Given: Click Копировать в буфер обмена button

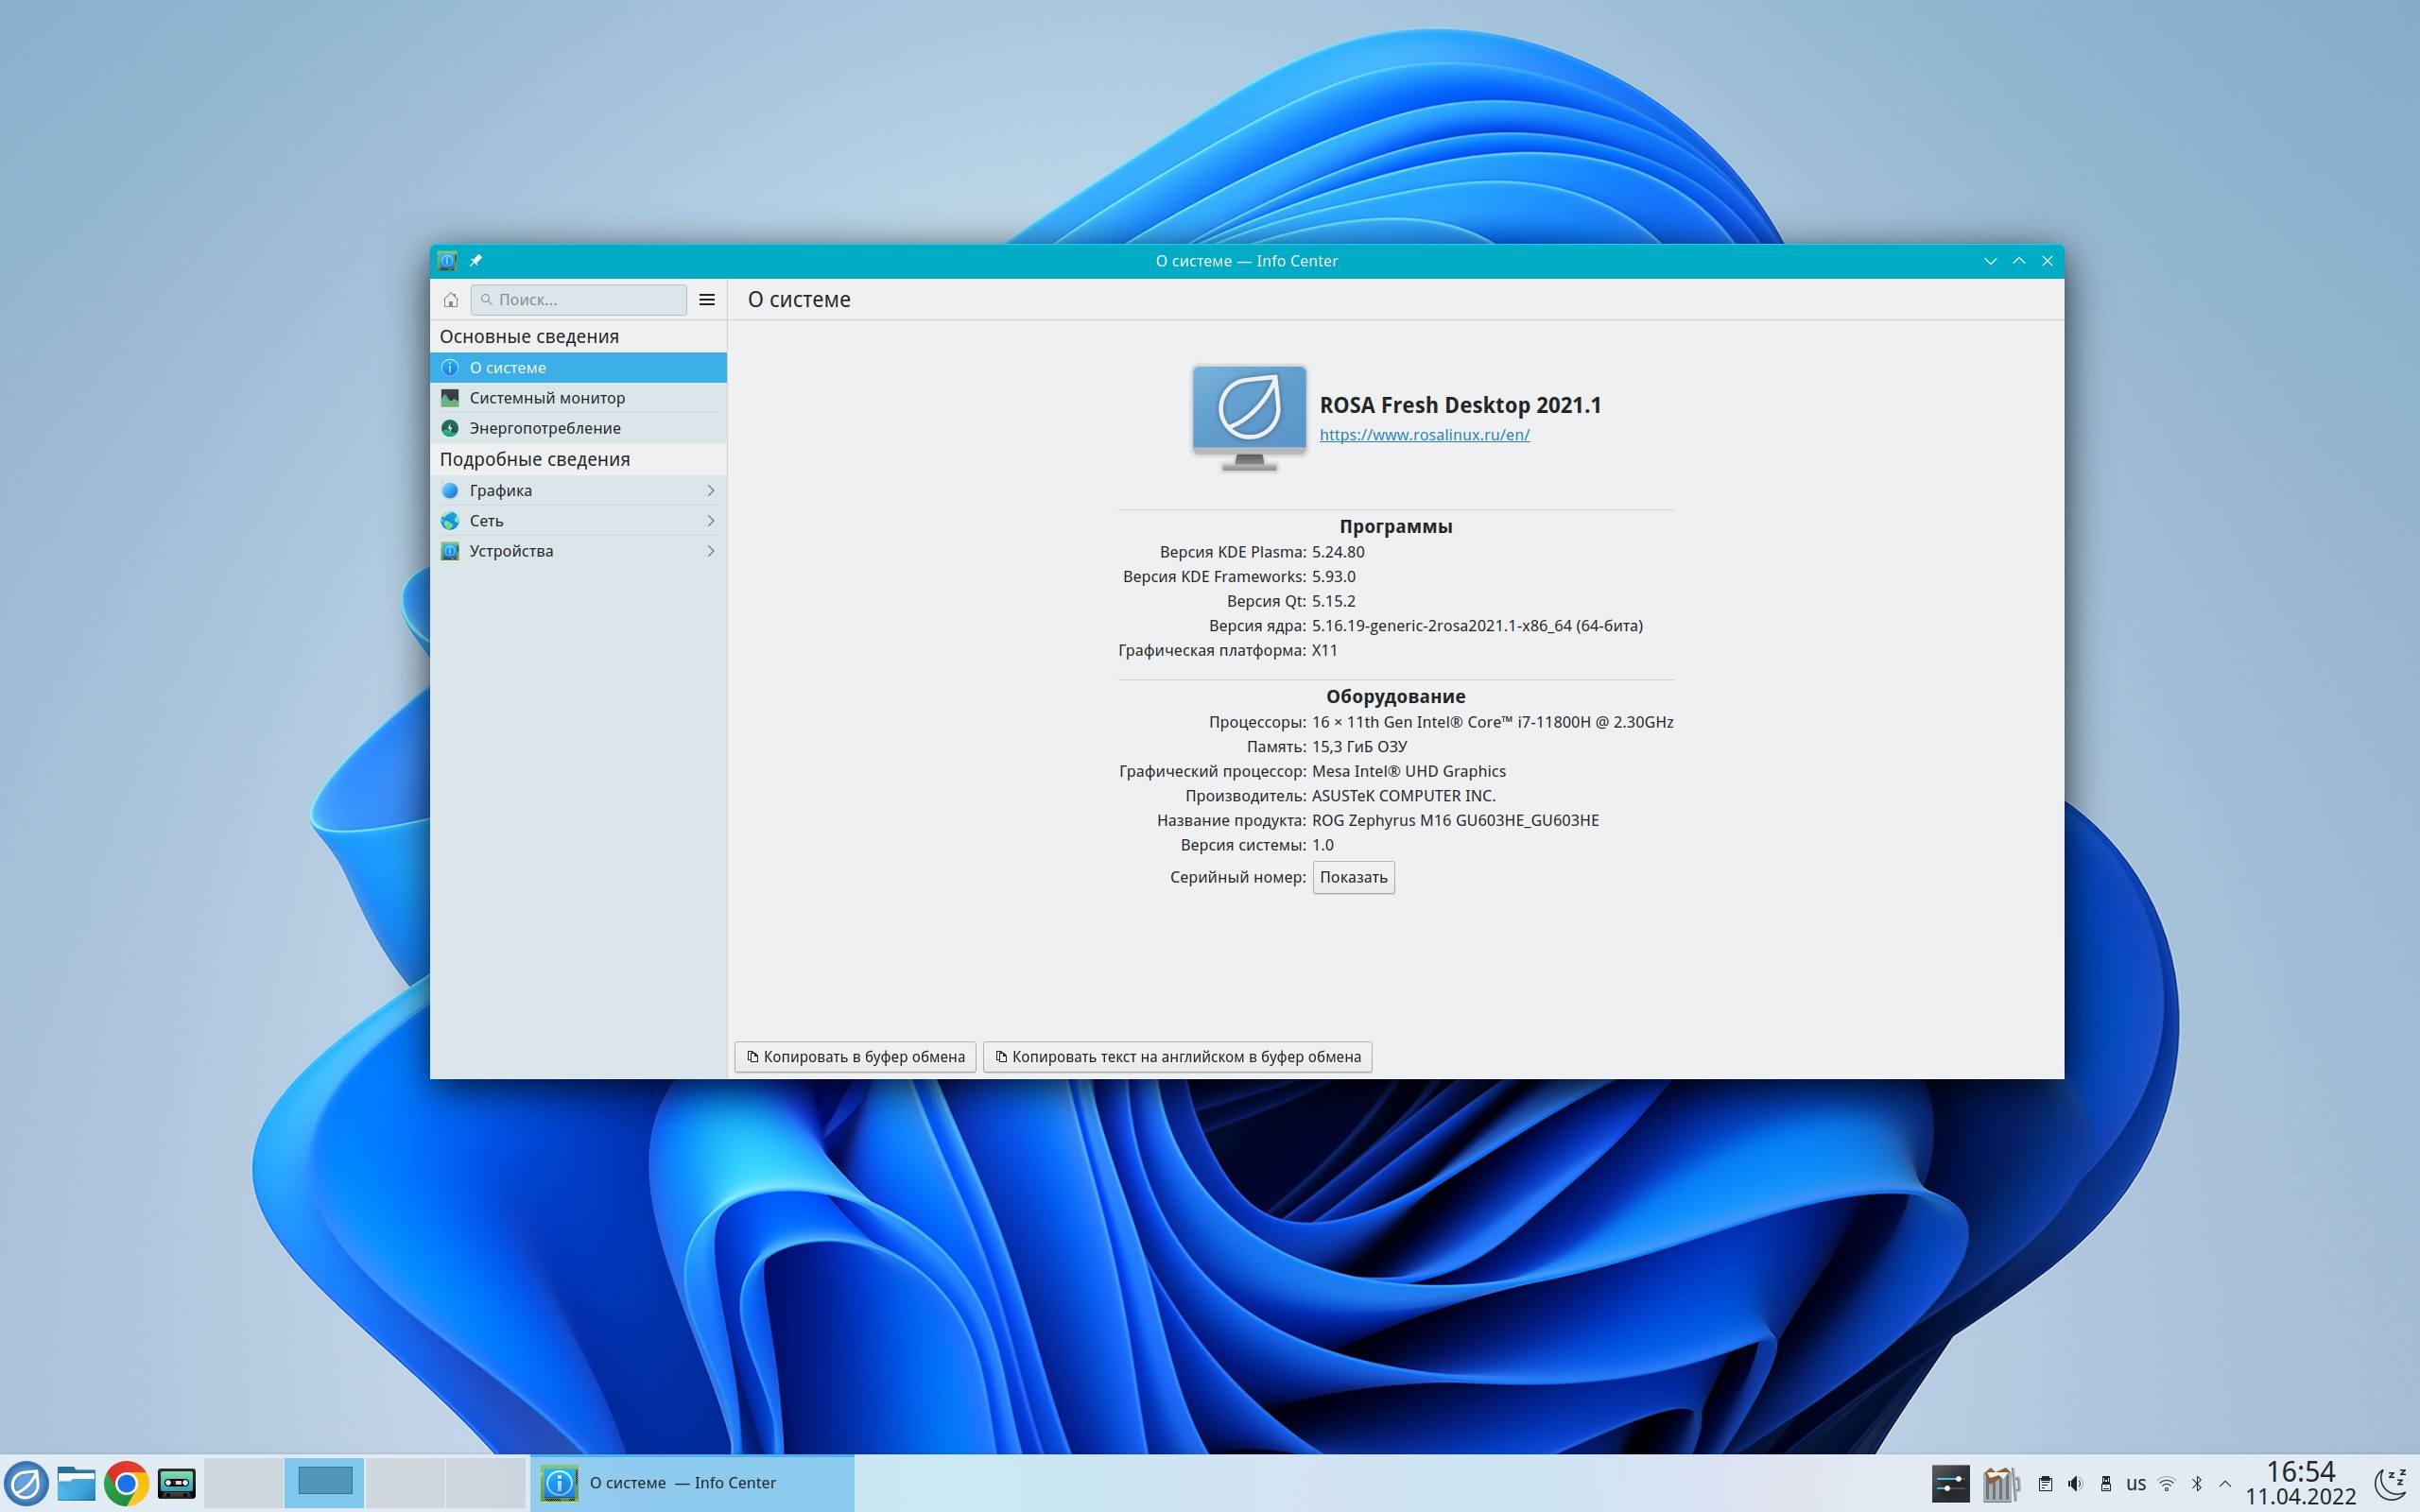Looking at the screenshot, I should [x=855, y=1057].
